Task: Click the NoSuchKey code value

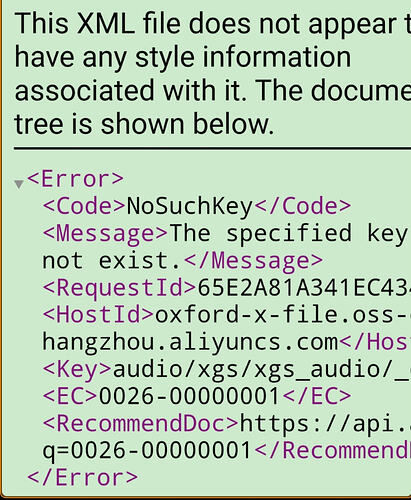Action: pos(190,207)
